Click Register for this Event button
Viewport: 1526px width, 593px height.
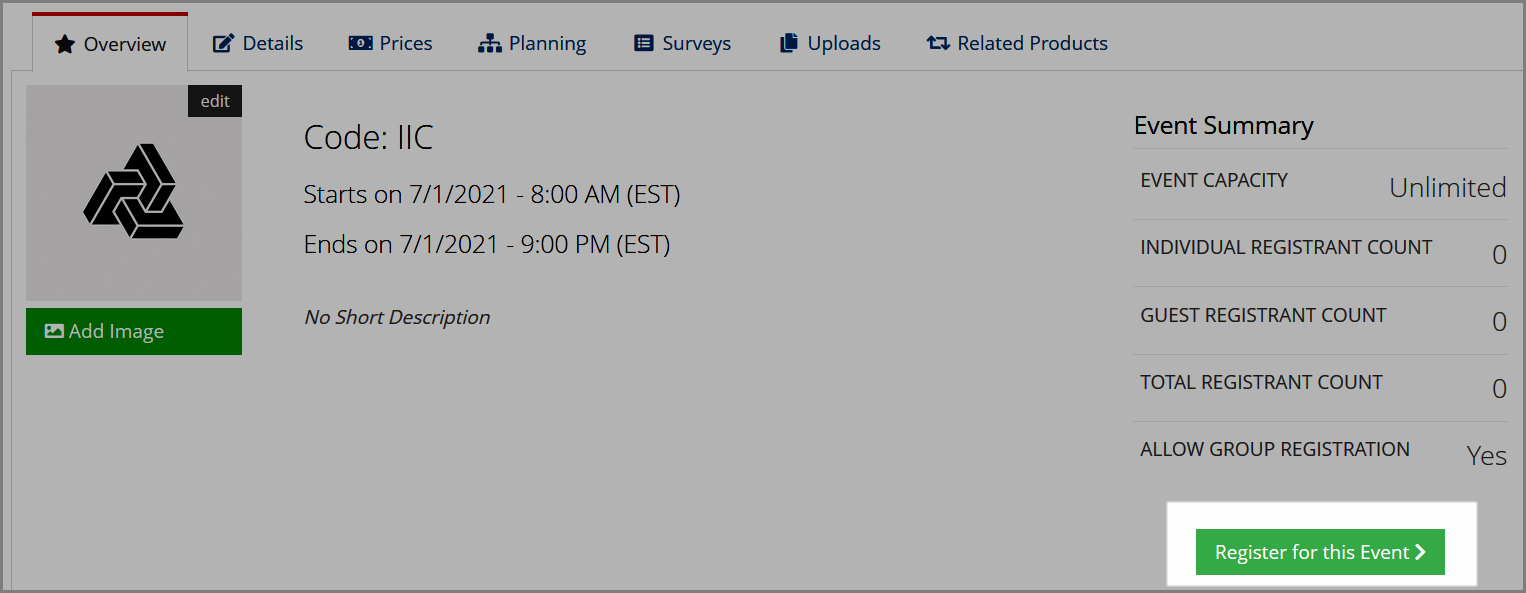click(x=1320, y=552)
